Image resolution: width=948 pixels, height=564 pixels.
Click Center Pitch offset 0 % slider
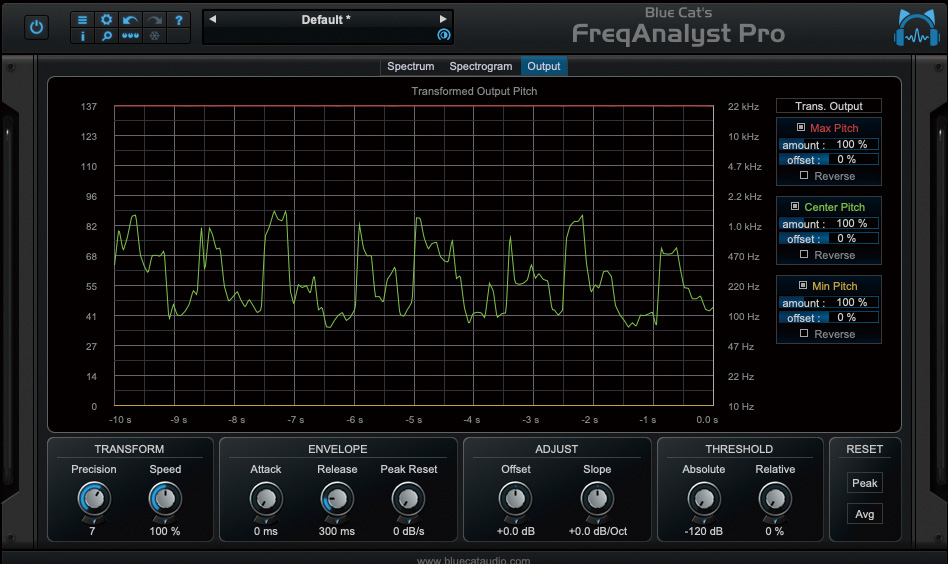pos(828,239)
